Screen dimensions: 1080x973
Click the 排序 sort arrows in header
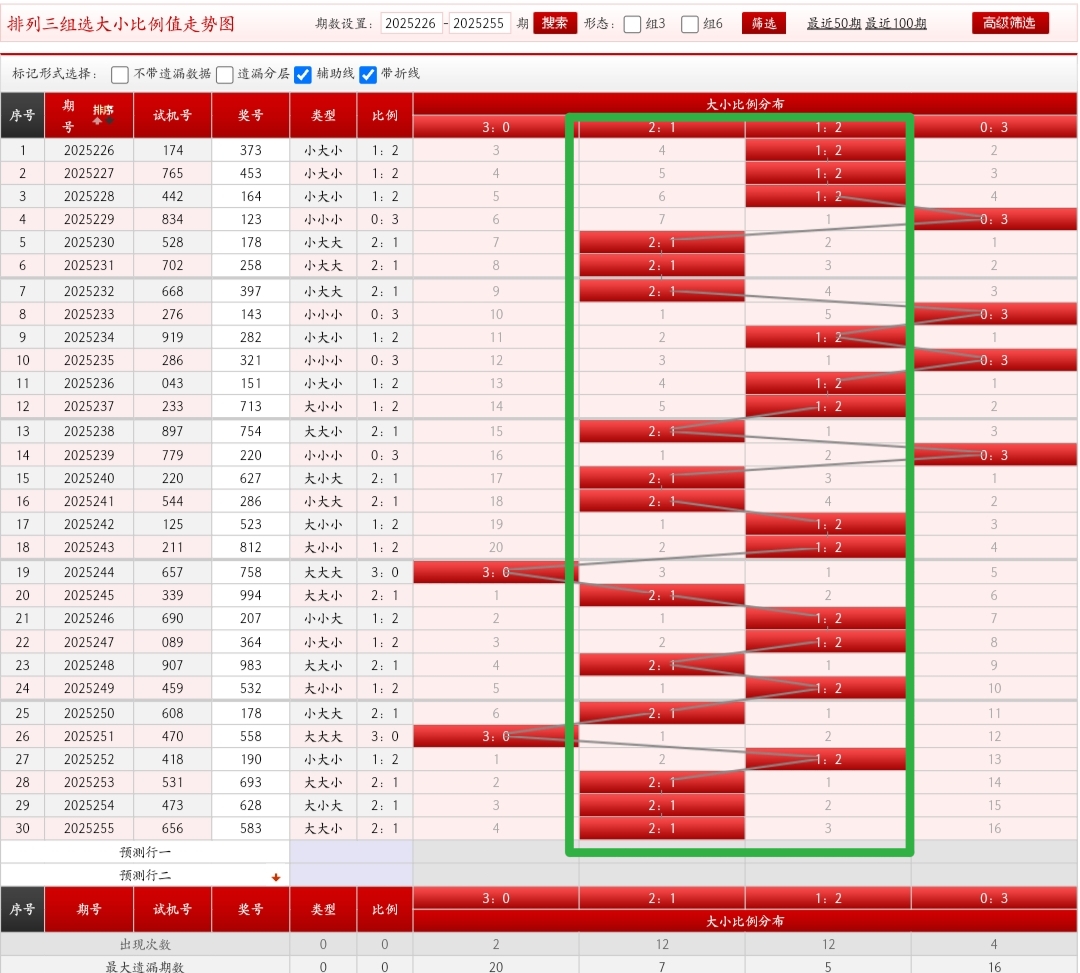103,114
